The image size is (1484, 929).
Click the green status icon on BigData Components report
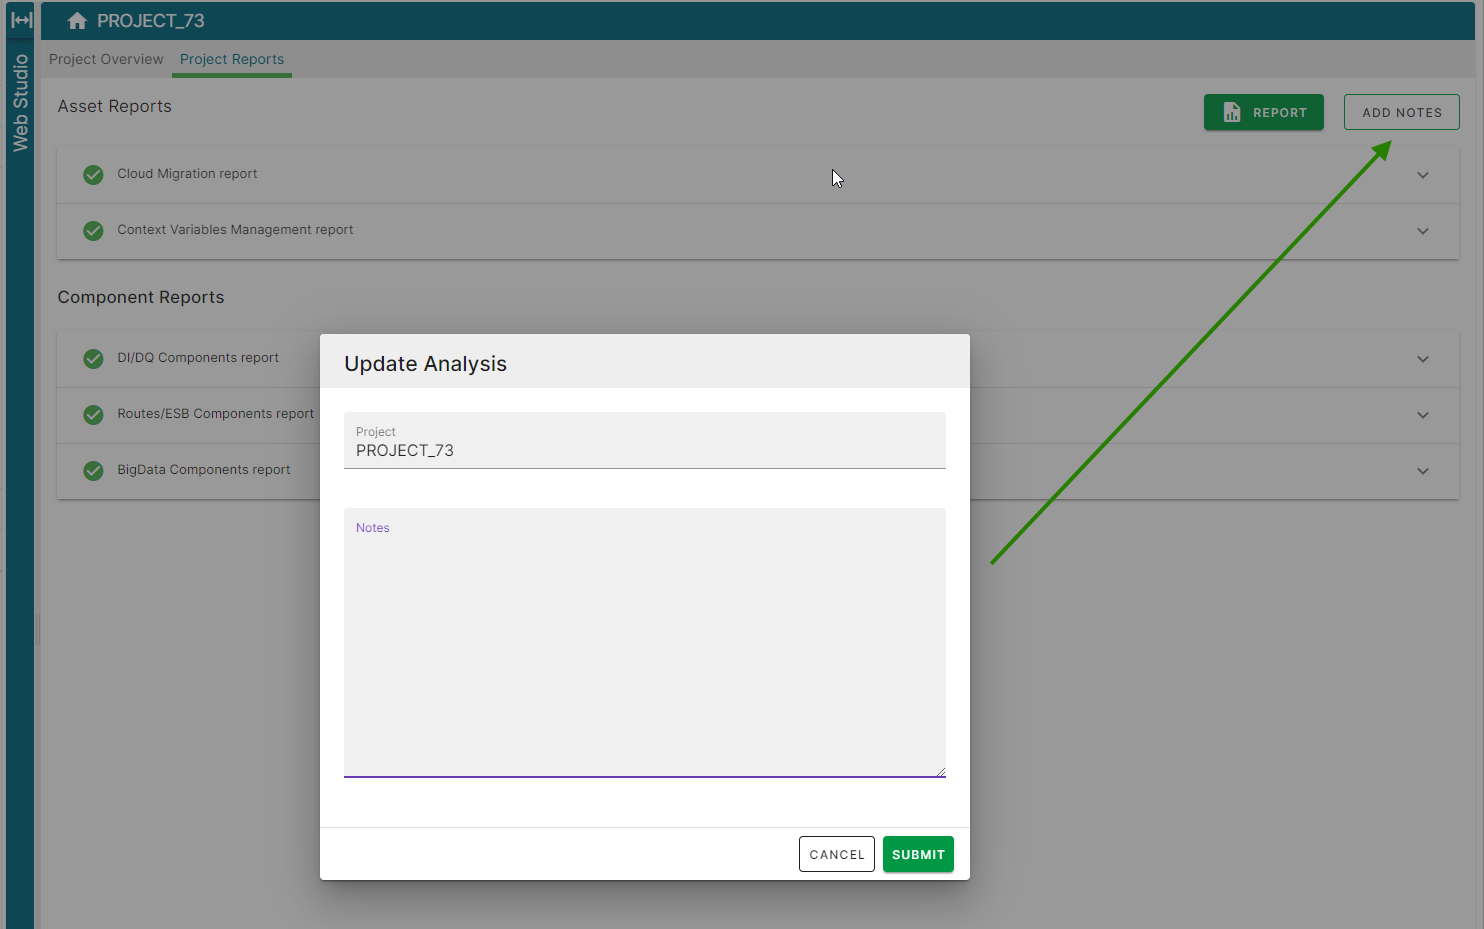coord(92,470)
